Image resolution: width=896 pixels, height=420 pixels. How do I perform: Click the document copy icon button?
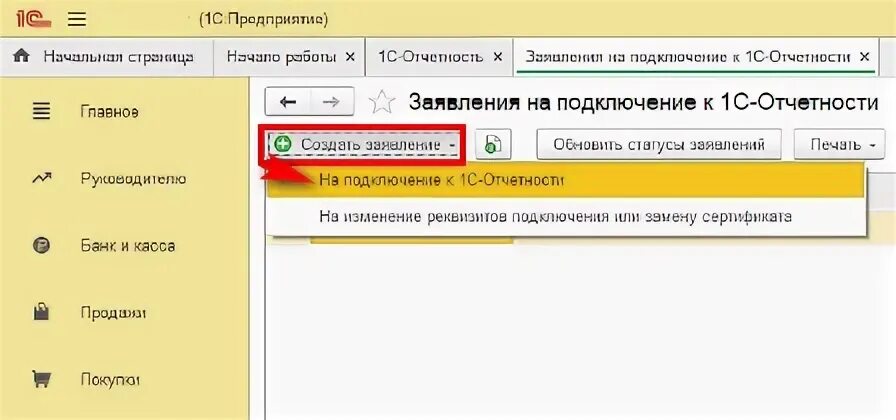493,144
